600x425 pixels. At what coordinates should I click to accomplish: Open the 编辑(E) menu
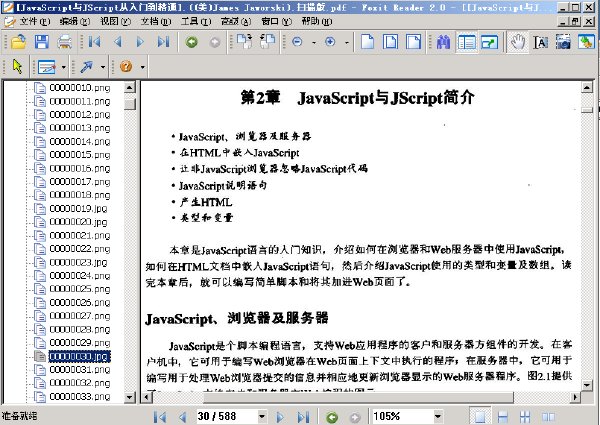pyautogui.click(x=75, y=21)
